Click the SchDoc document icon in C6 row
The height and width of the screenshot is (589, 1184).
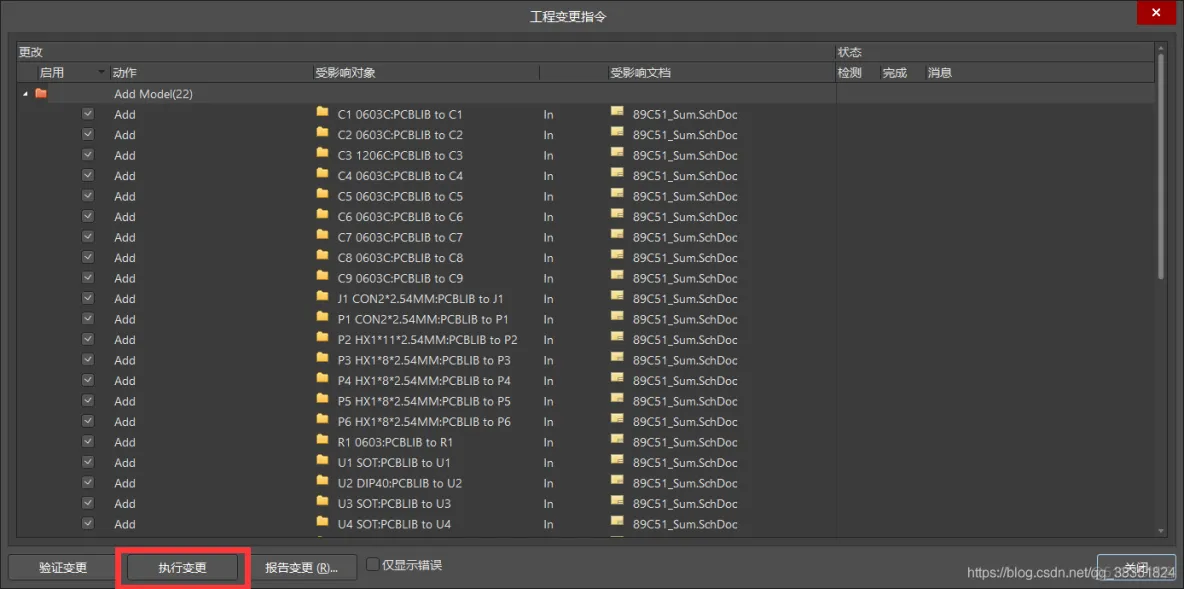(617, 214)
